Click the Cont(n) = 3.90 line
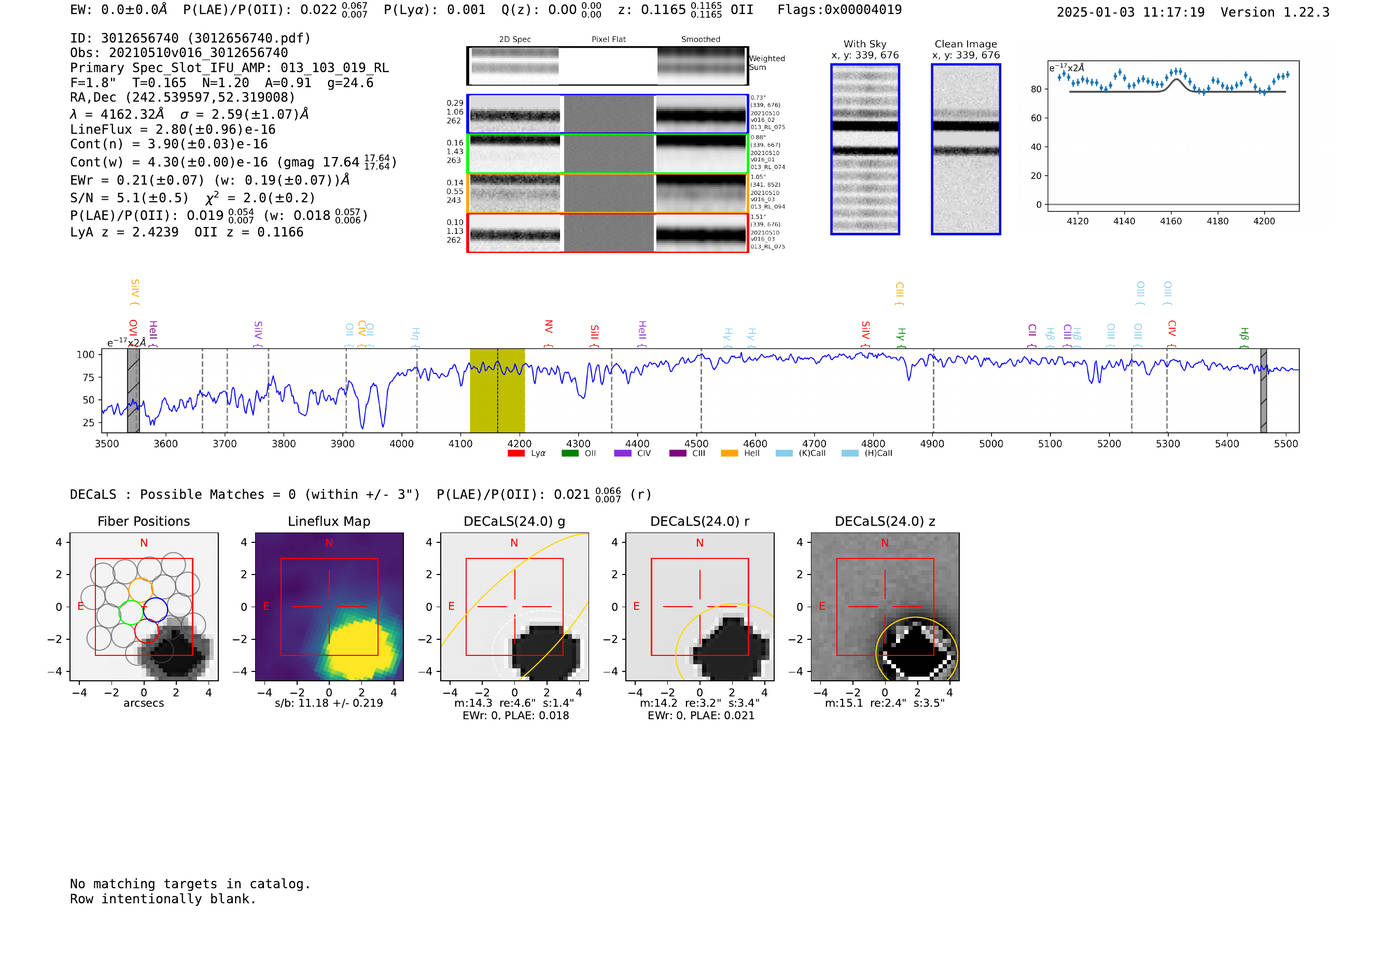 click(x=169, y=144)
